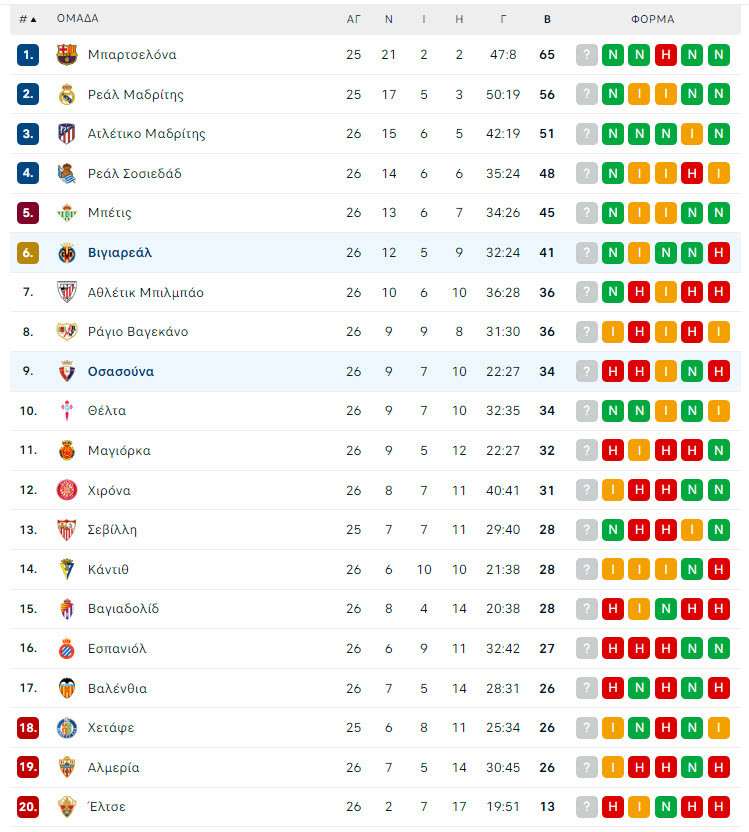This screenshot has width=749, height=832.
Task: Click the ΦΟΡΜΑ column header
Action: pos(652,19)
